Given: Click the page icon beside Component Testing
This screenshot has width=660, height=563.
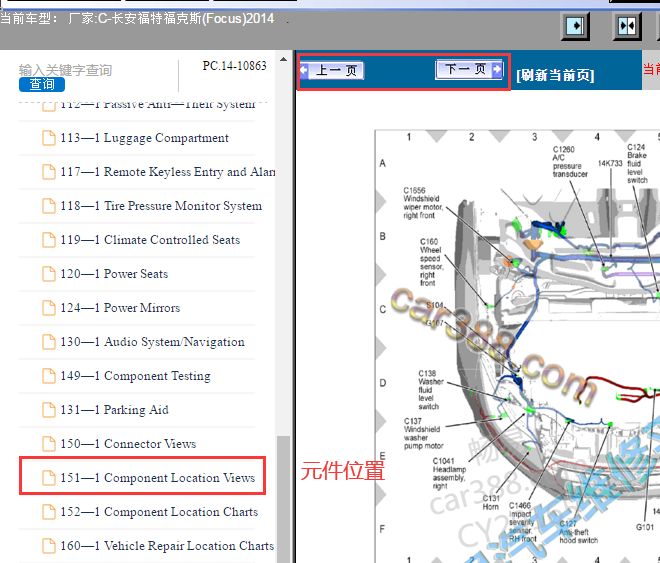Looking at the screenshot, I should [49, 376].
